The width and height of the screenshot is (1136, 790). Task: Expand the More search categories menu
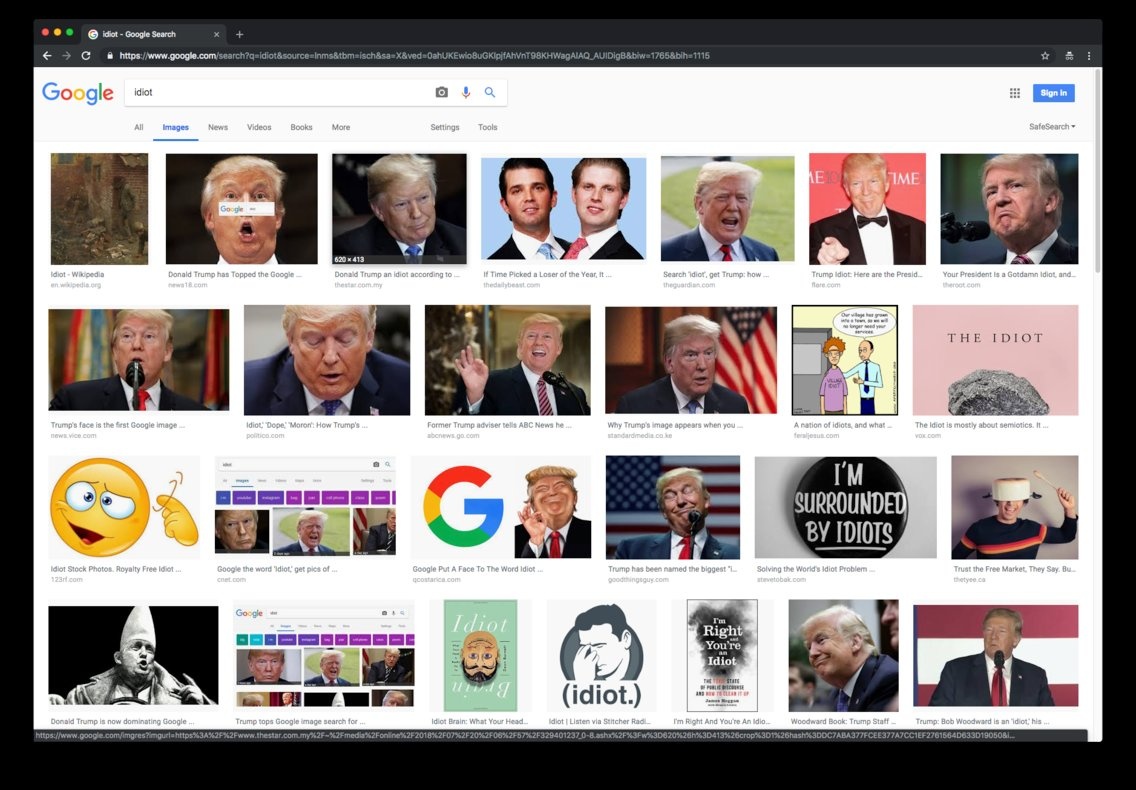(x=340, y=127)
